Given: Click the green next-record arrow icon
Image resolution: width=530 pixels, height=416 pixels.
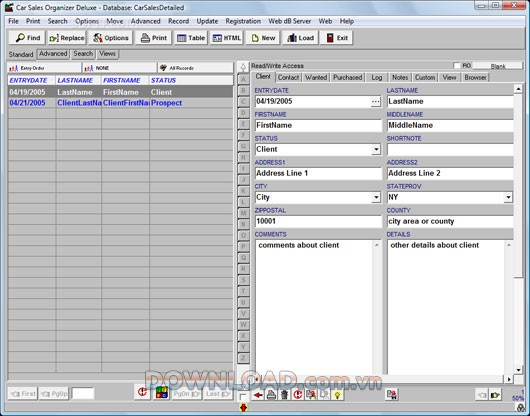Looking at the screenshot, I should pyautogui.click(x=495, y=394).
